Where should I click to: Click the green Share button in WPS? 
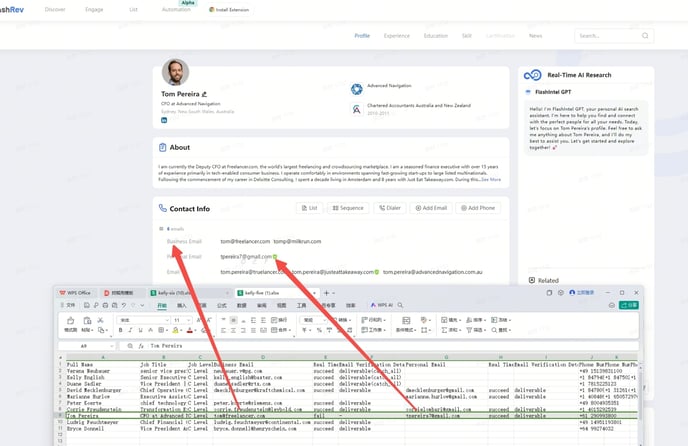[x=628, y=305]
